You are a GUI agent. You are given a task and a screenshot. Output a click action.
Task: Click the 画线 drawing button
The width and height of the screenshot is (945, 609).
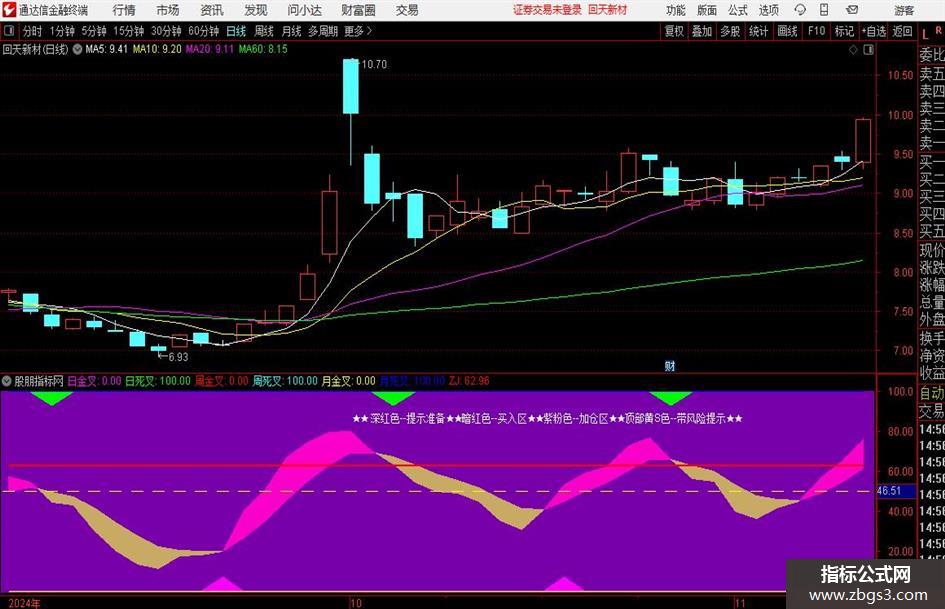click(x=787, y=31)
